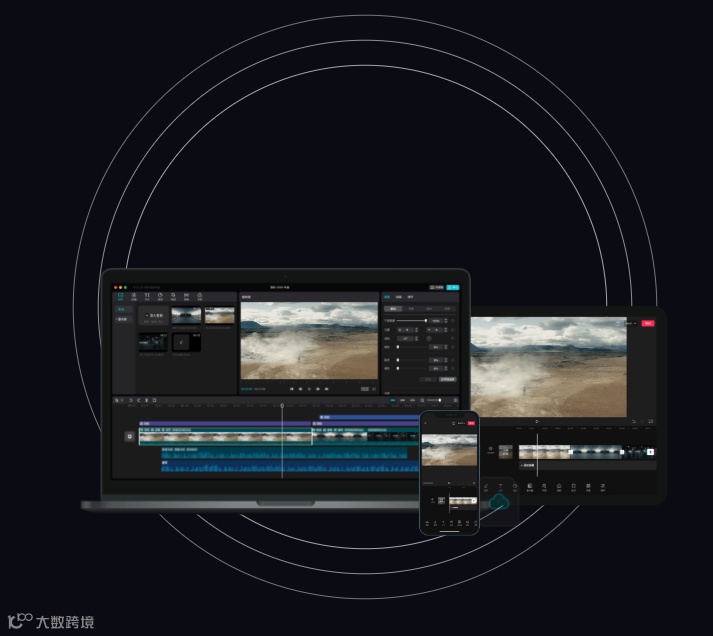Click the Apply to all button in inspector
Screen dimensions: 713x636
tap(447, 379)
